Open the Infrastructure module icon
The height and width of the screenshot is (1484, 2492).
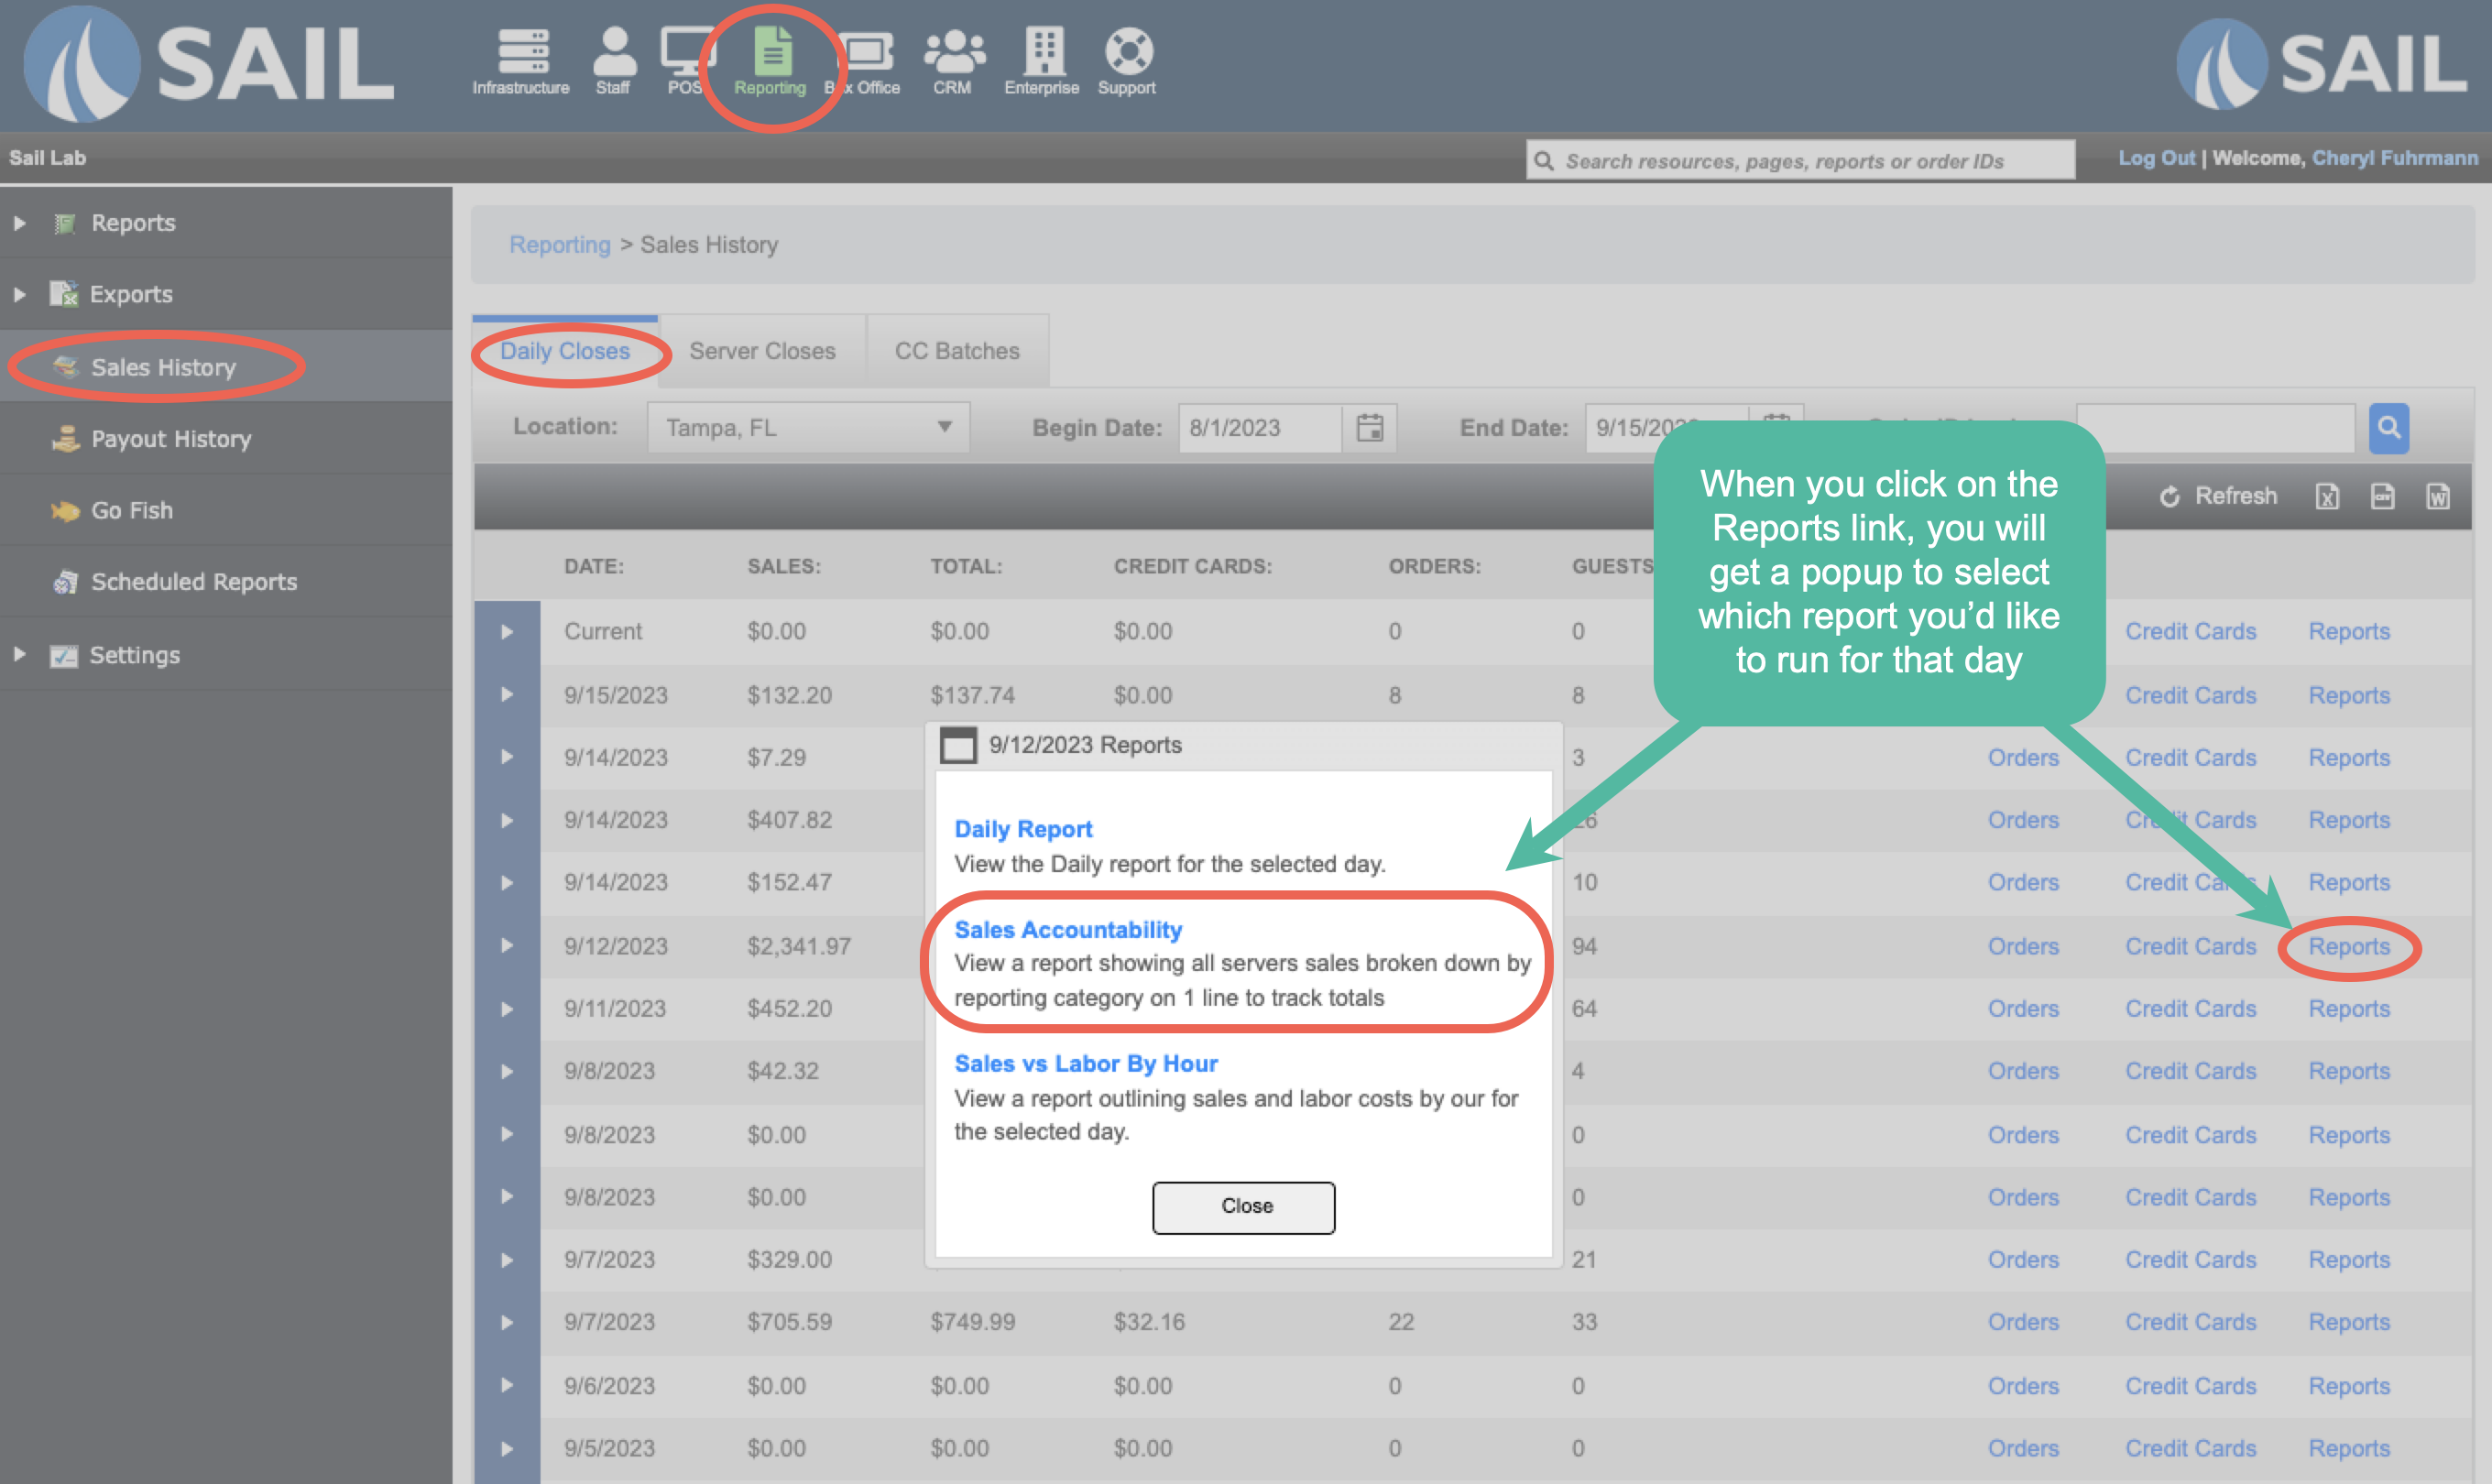(x=521, y=52)
